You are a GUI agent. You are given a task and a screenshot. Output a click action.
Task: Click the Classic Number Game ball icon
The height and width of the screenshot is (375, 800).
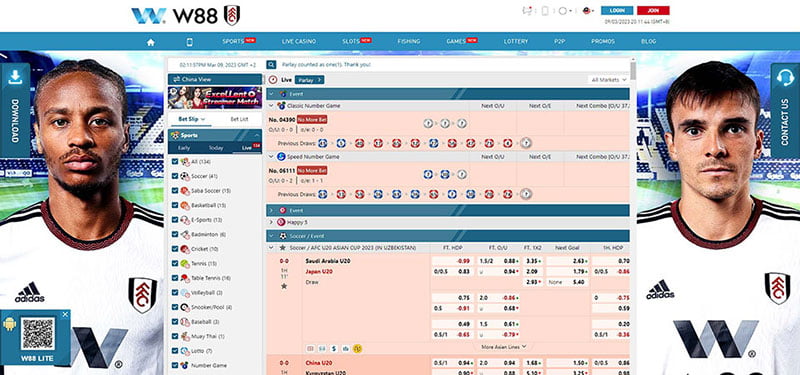pyautogui.click(x=281, y=106)
